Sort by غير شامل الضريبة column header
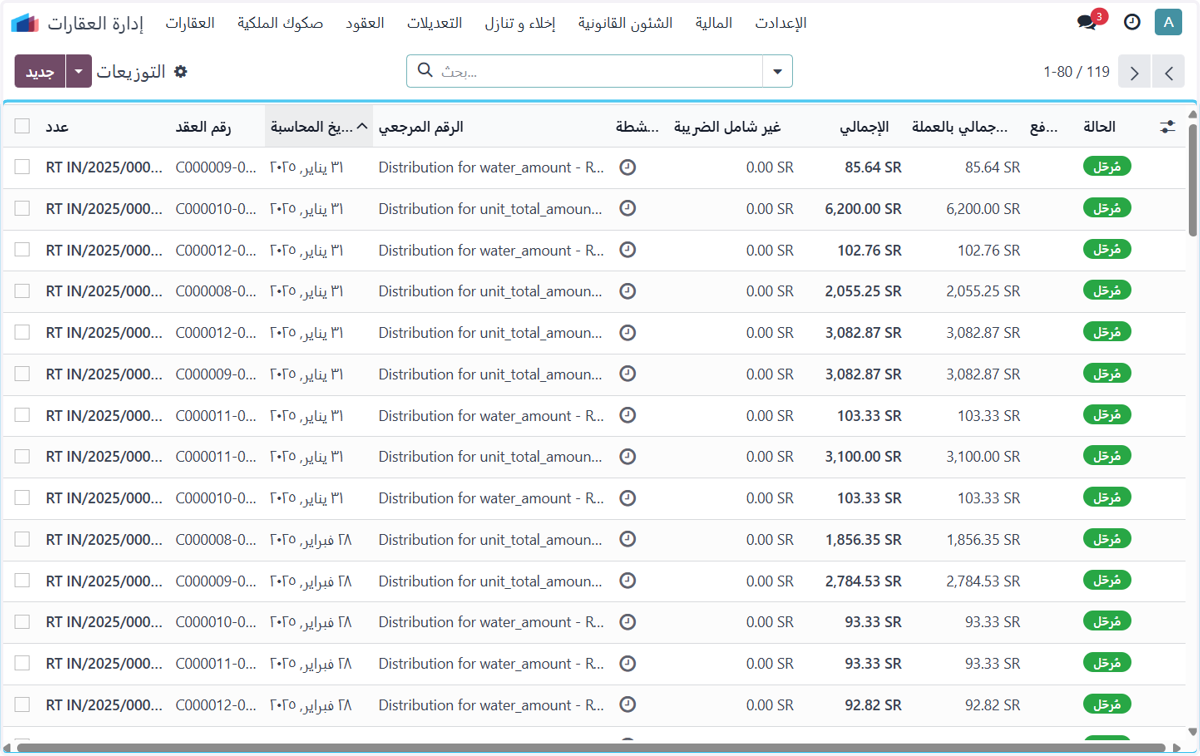 tap(727, 127)
